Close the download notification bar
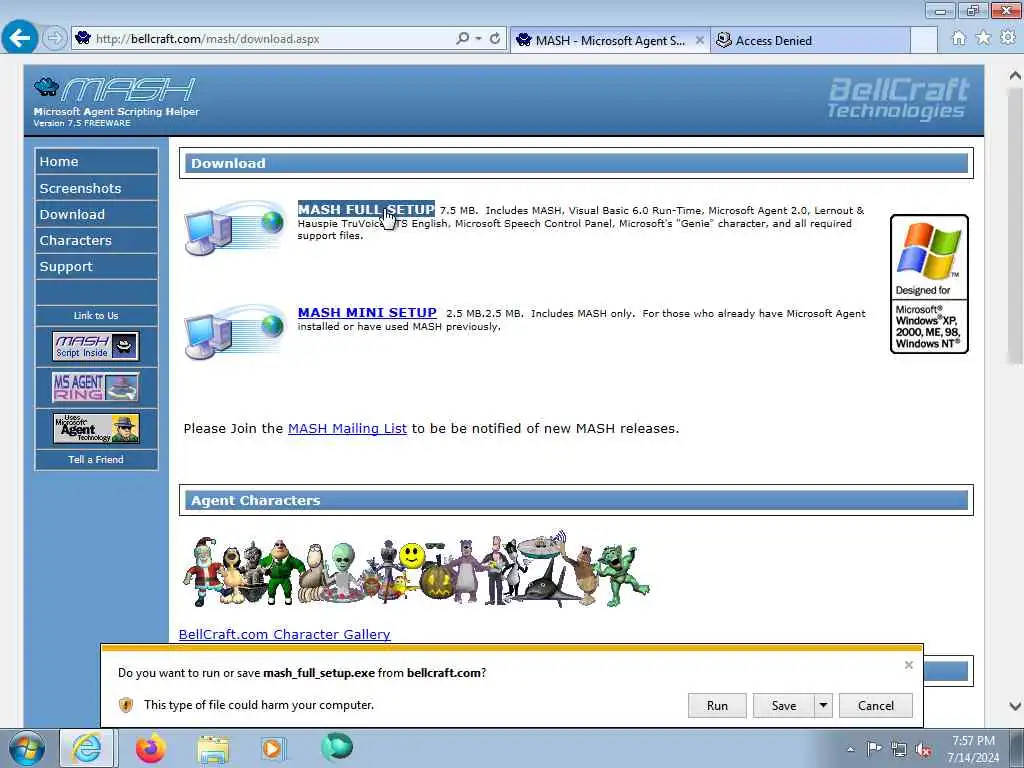This screenshot has width=1024, height=768. coord(908,665)
